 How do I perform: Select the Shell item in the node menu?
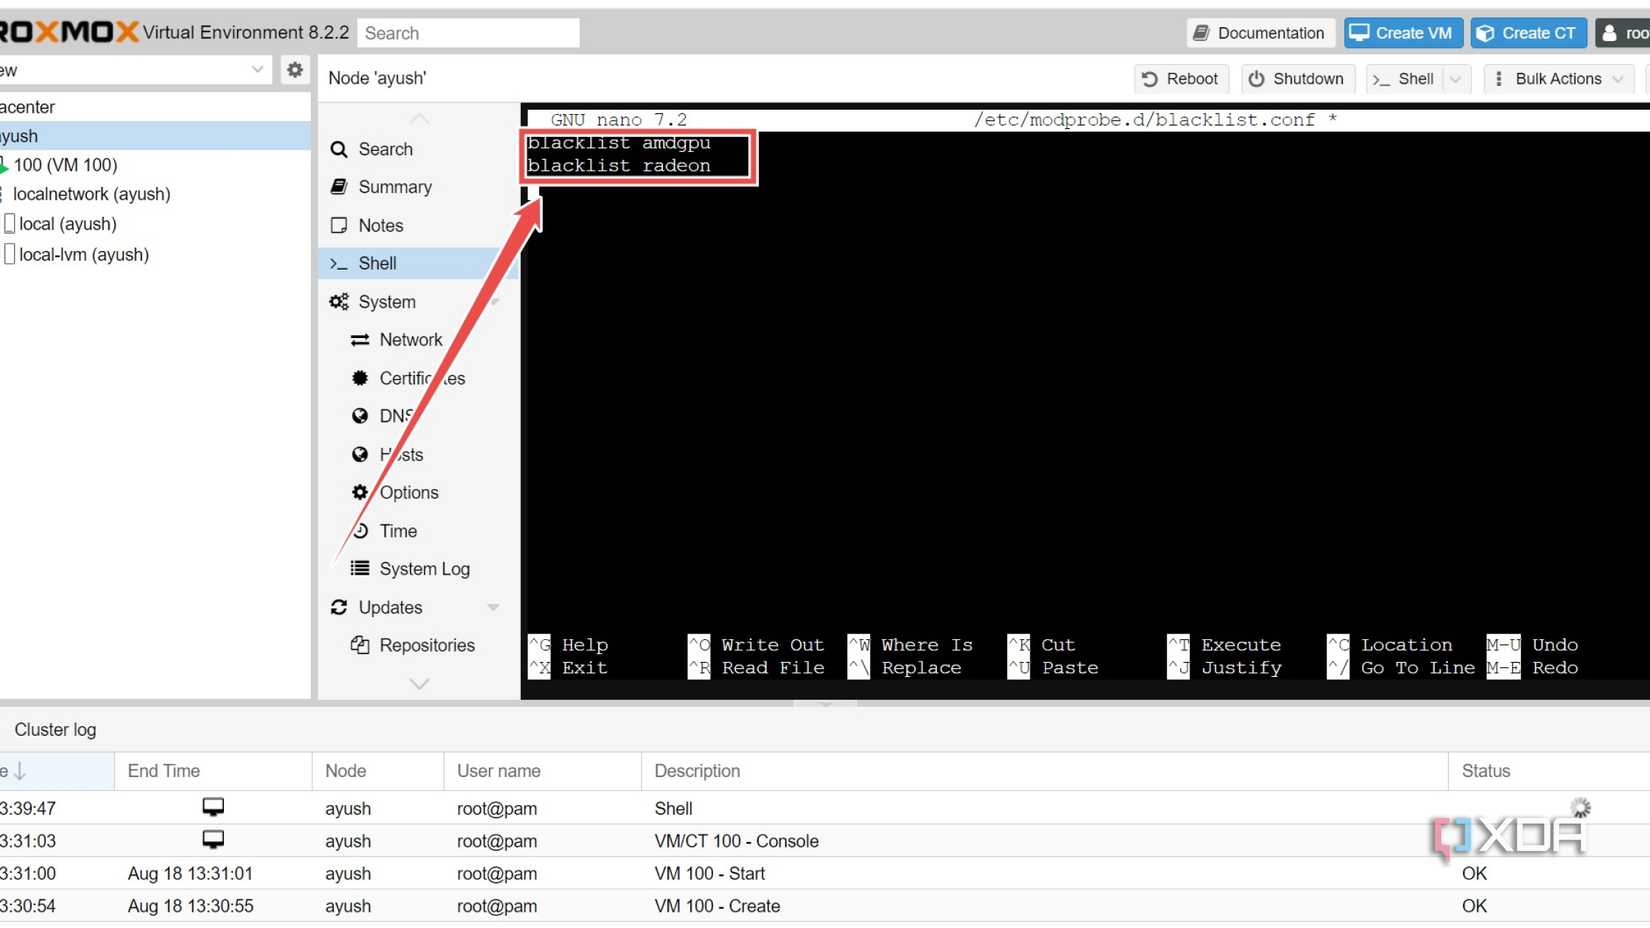pos(418,263)
